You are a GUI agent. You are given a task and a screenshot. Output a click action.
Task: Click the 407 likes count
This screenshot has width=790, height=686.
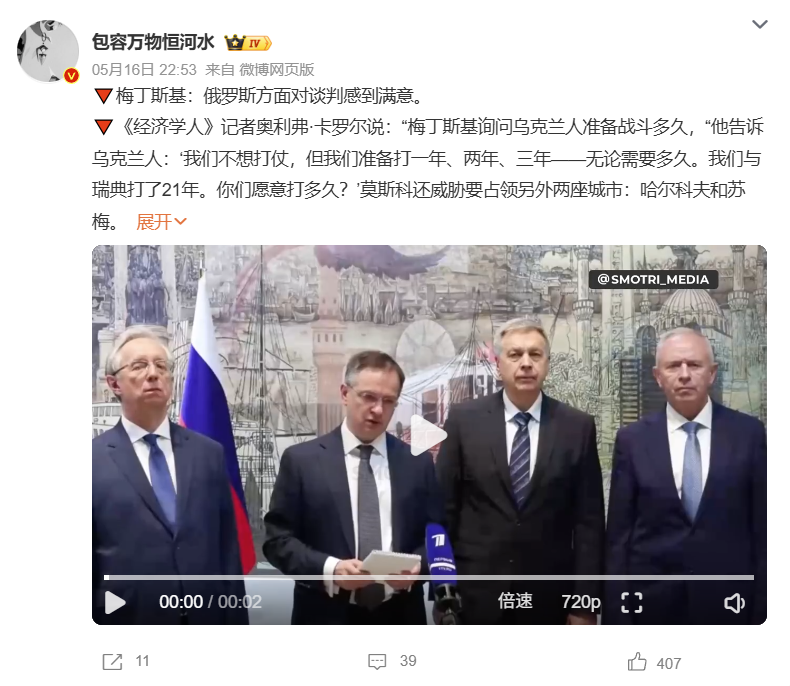669,663
